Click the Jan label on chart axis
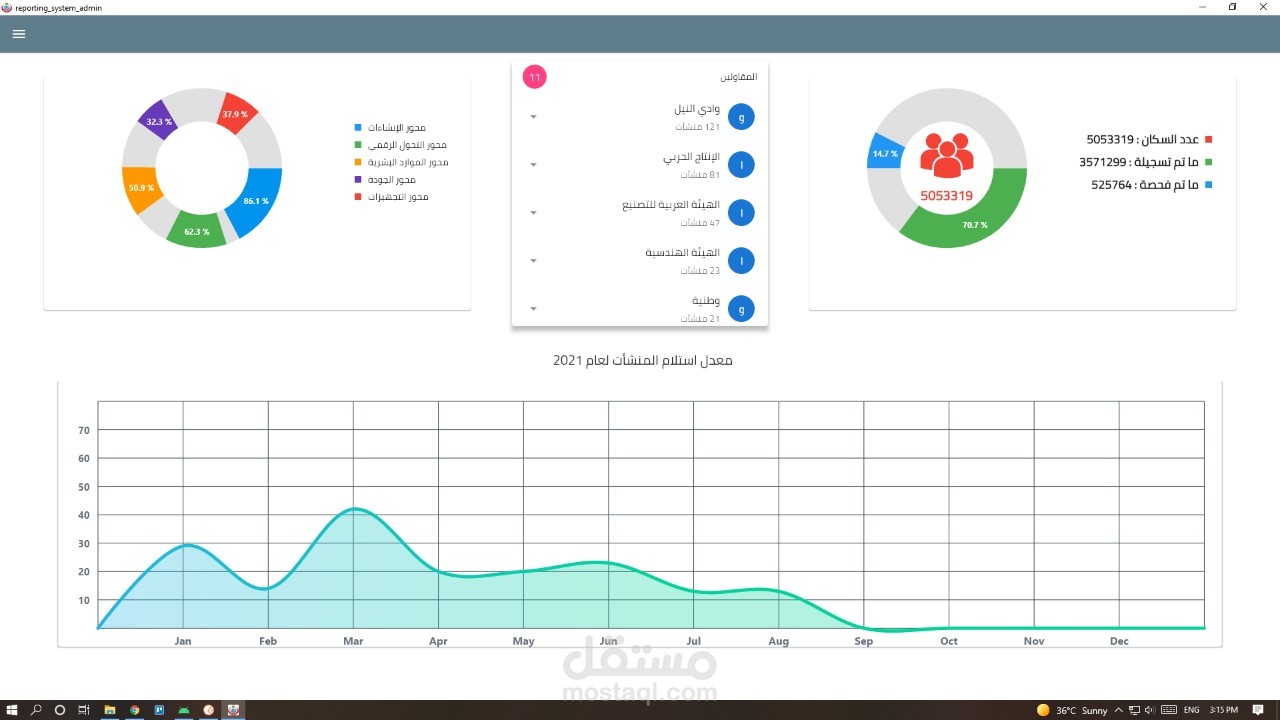Viewport: 1280px width, 720px height. [183, 641]
